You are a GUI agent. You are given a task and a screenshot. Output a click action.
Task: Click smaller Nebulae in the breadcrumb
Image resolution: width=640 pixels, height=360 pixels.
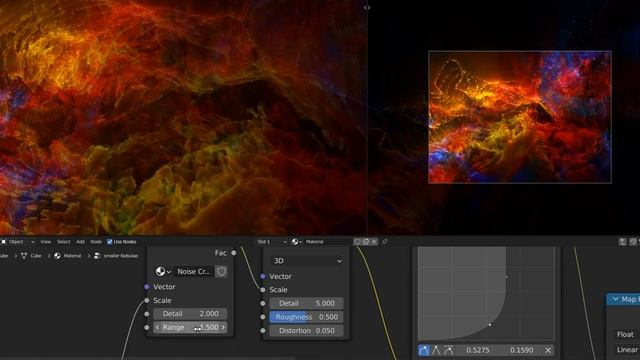point(121,256)
